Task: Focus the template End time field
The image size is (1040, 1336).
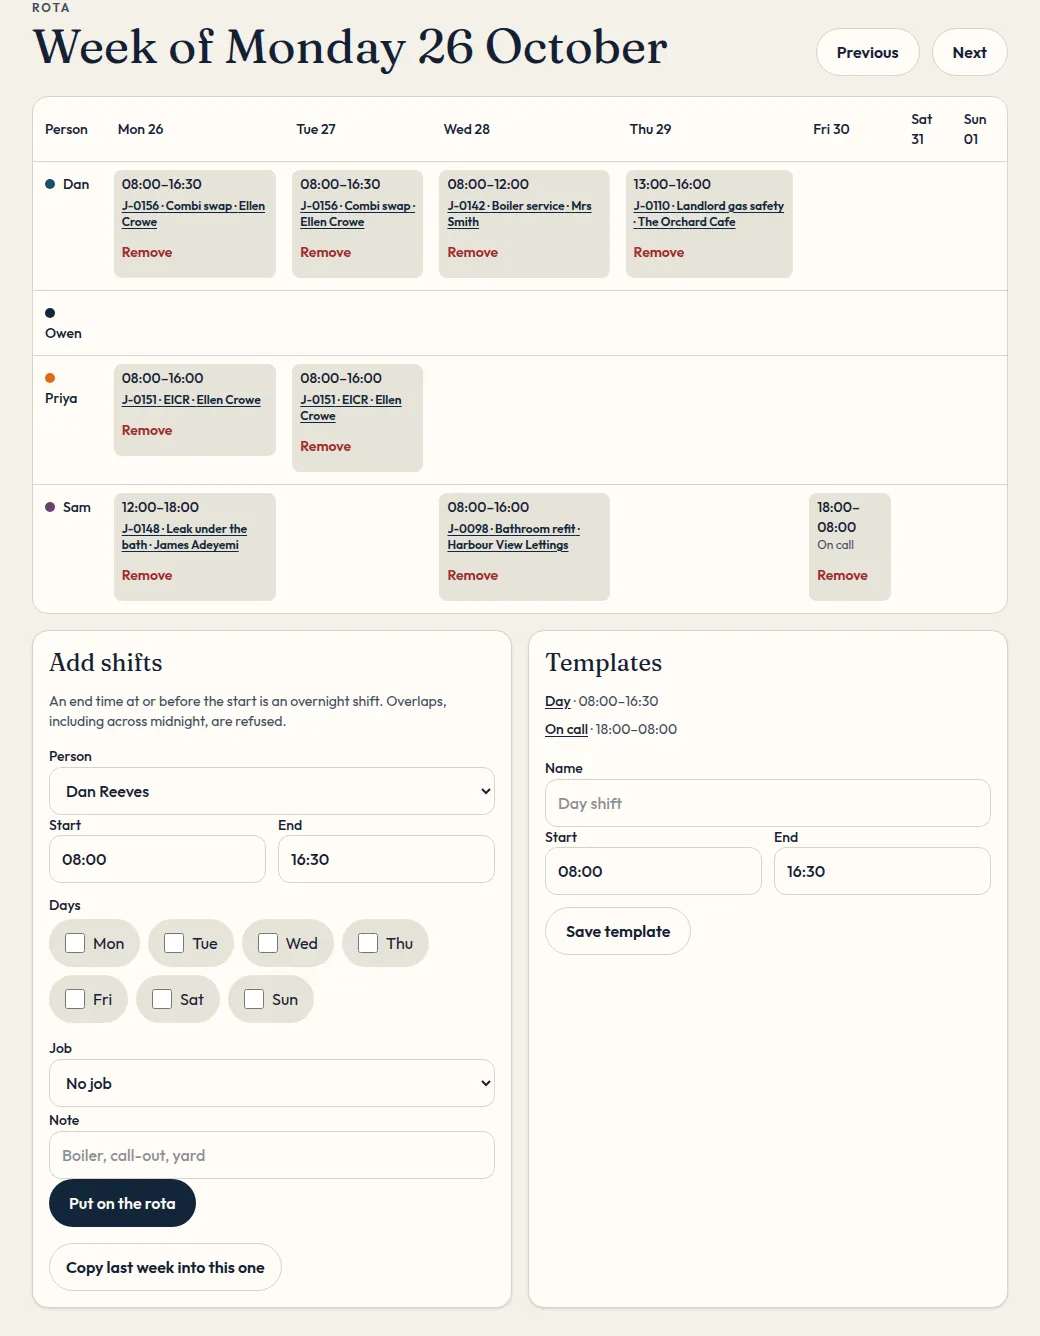Action: pyautogui.click(x=882, y=871)
